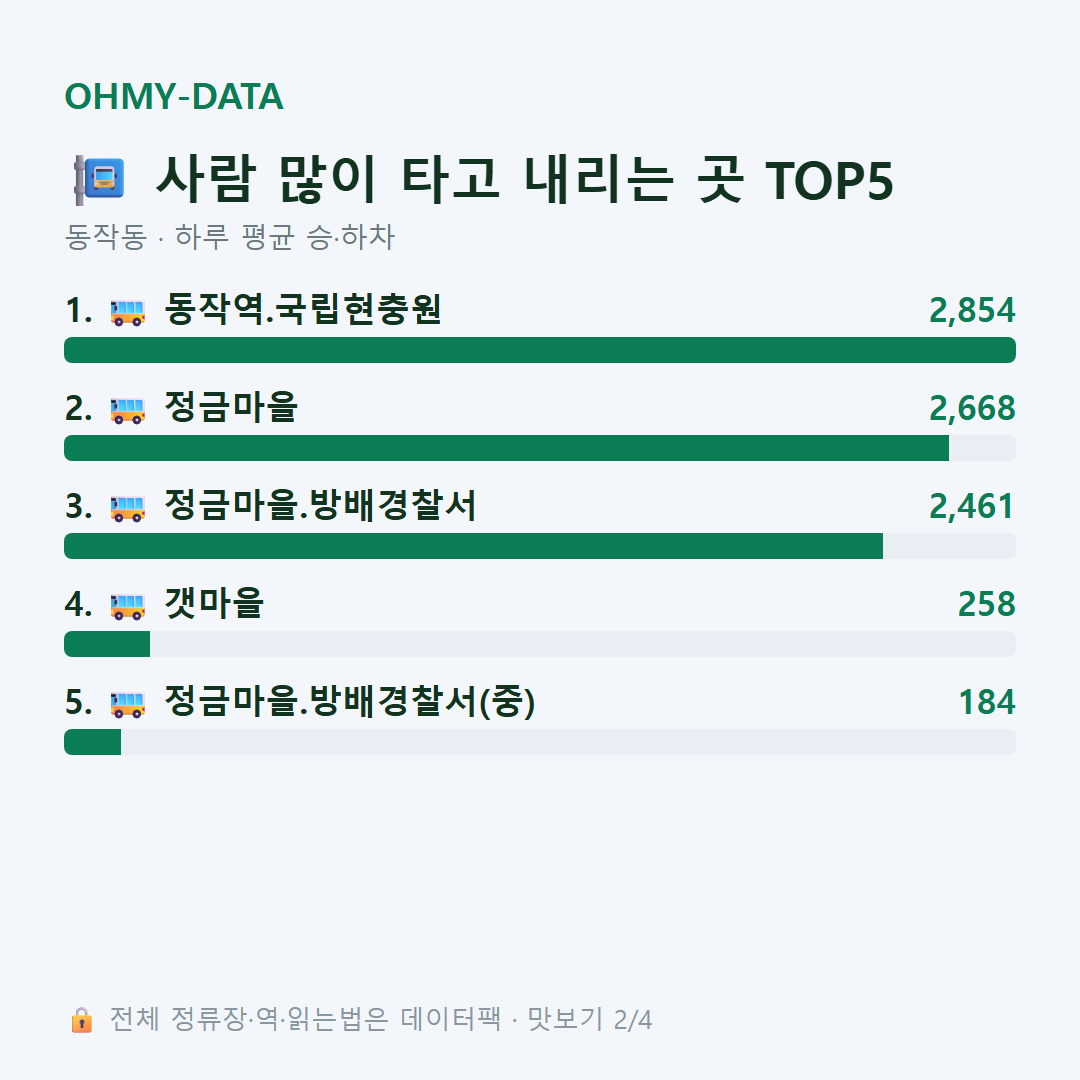Click the OHMY-DATA brand label
The width and height of the screenshot is (1080, 1080).
pyautogui.click(x=174, y=96)
